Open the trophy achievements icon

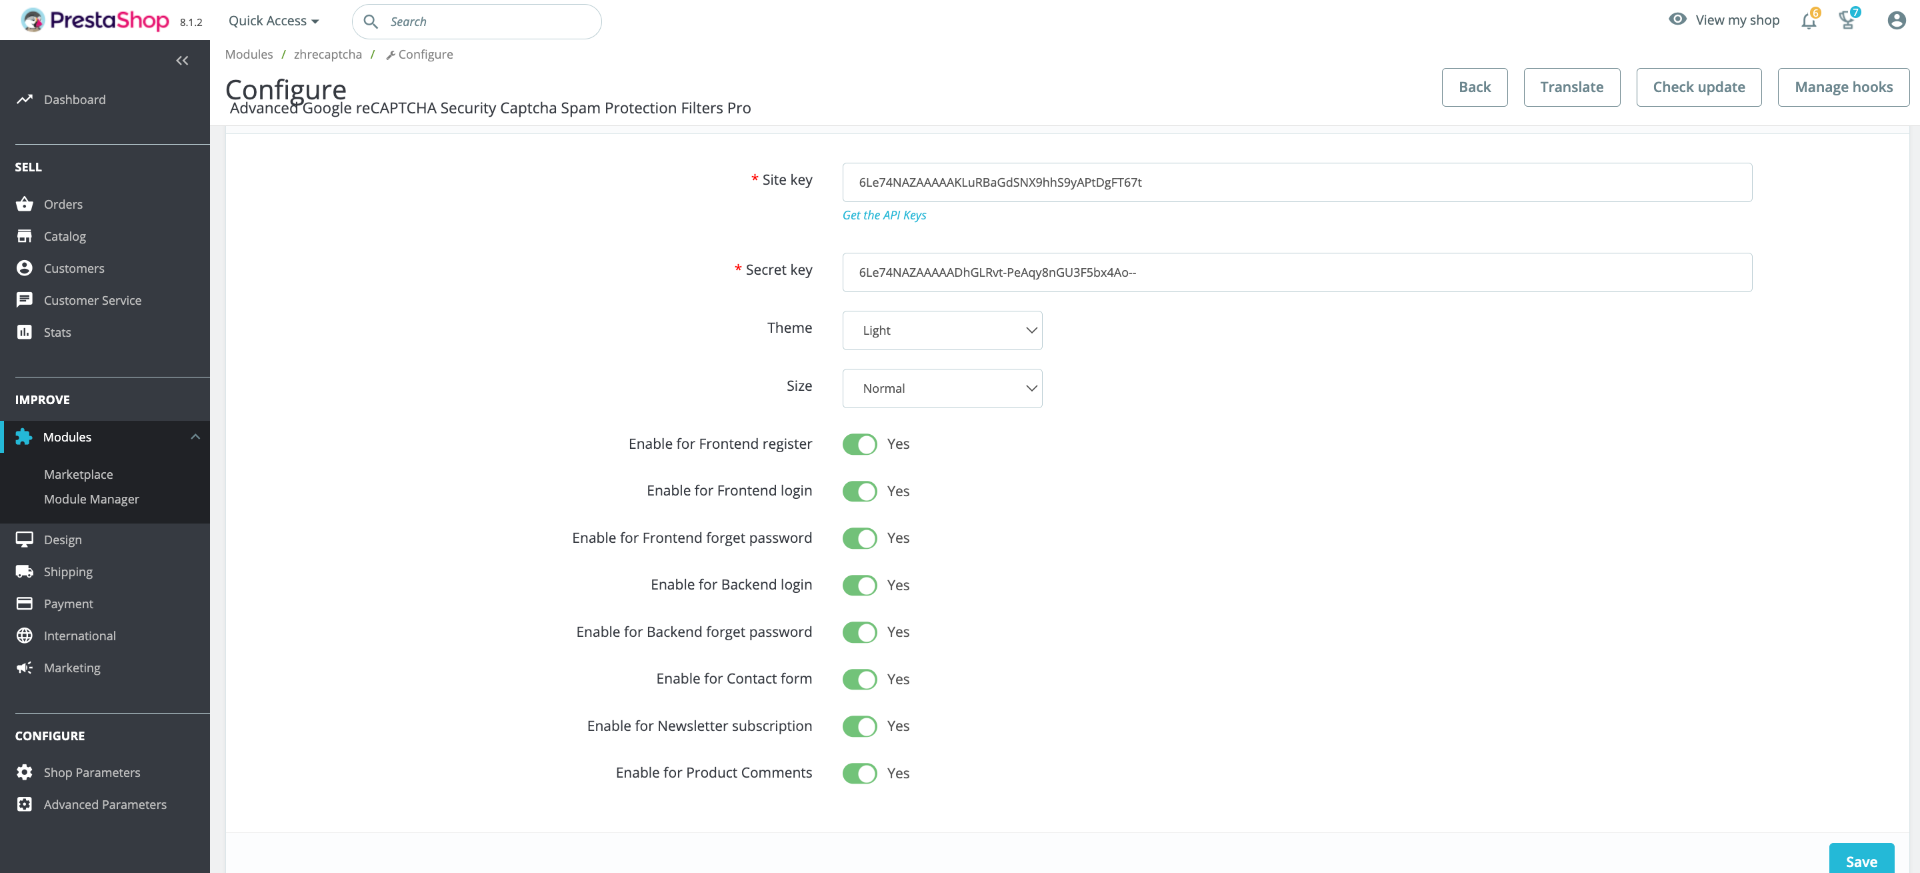[1848, 20]
